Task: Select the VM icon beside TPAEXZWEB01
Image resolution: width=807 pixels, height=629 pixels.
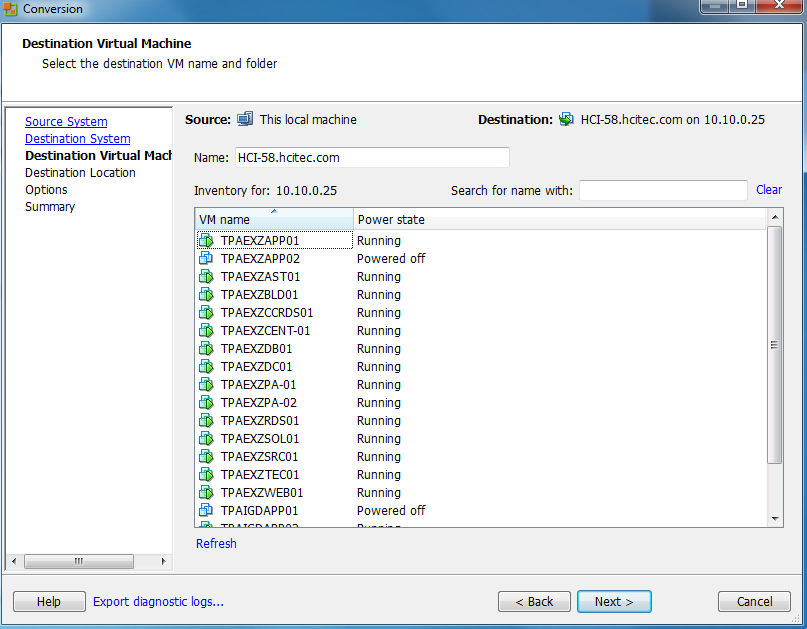Action: (x=206, y=492)
